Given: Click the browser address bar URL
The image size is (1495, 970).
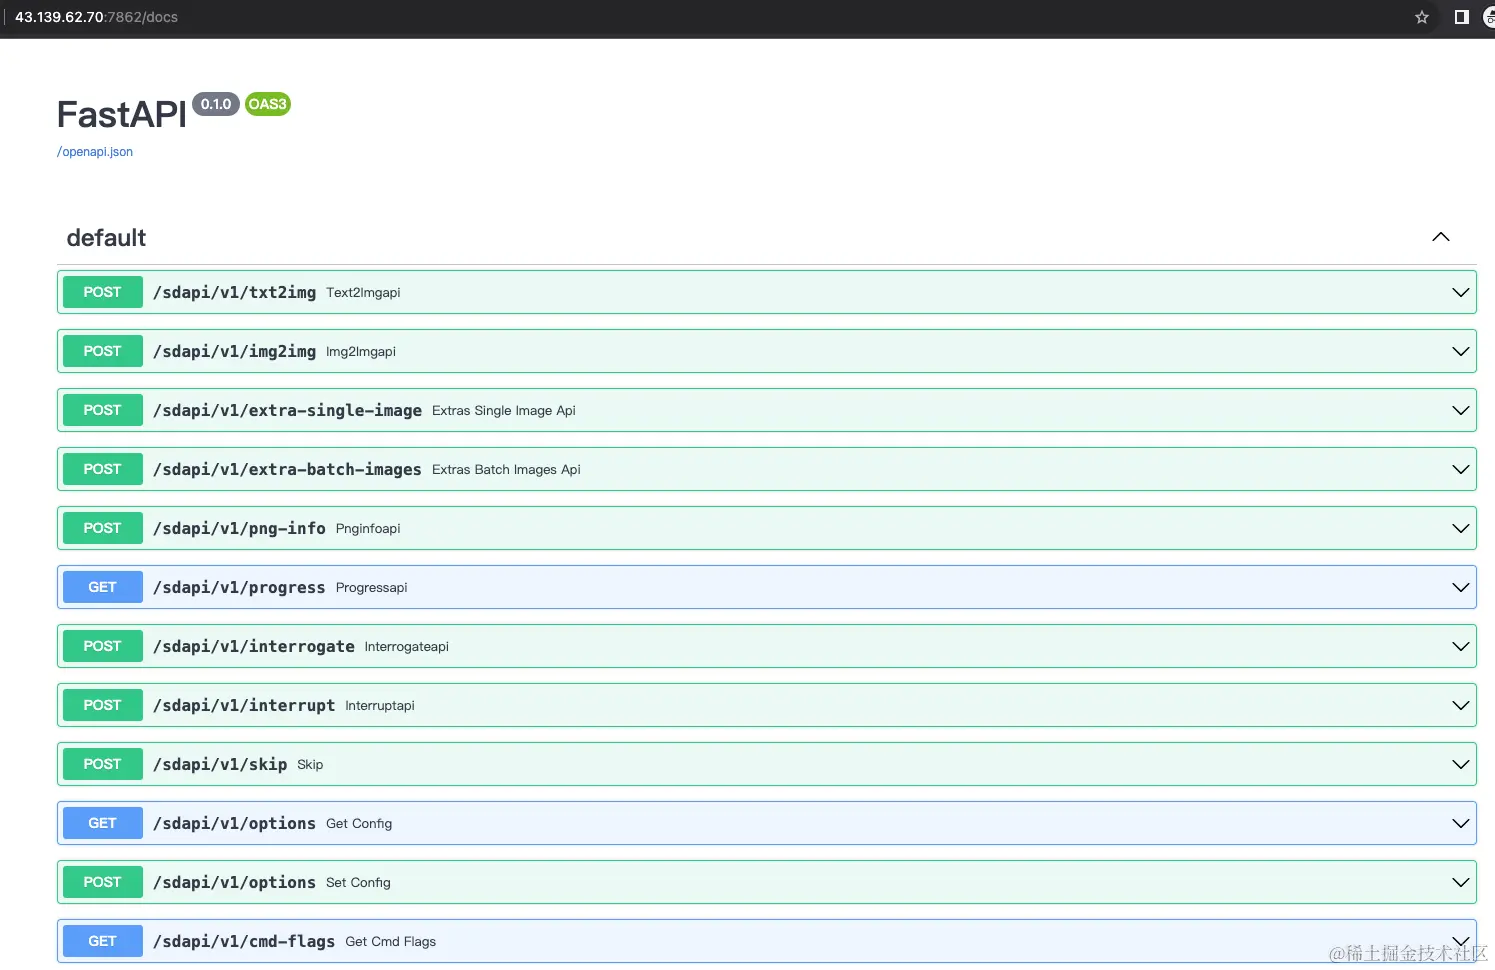Looking at the screenshot, I should click(x=96, y=17).
